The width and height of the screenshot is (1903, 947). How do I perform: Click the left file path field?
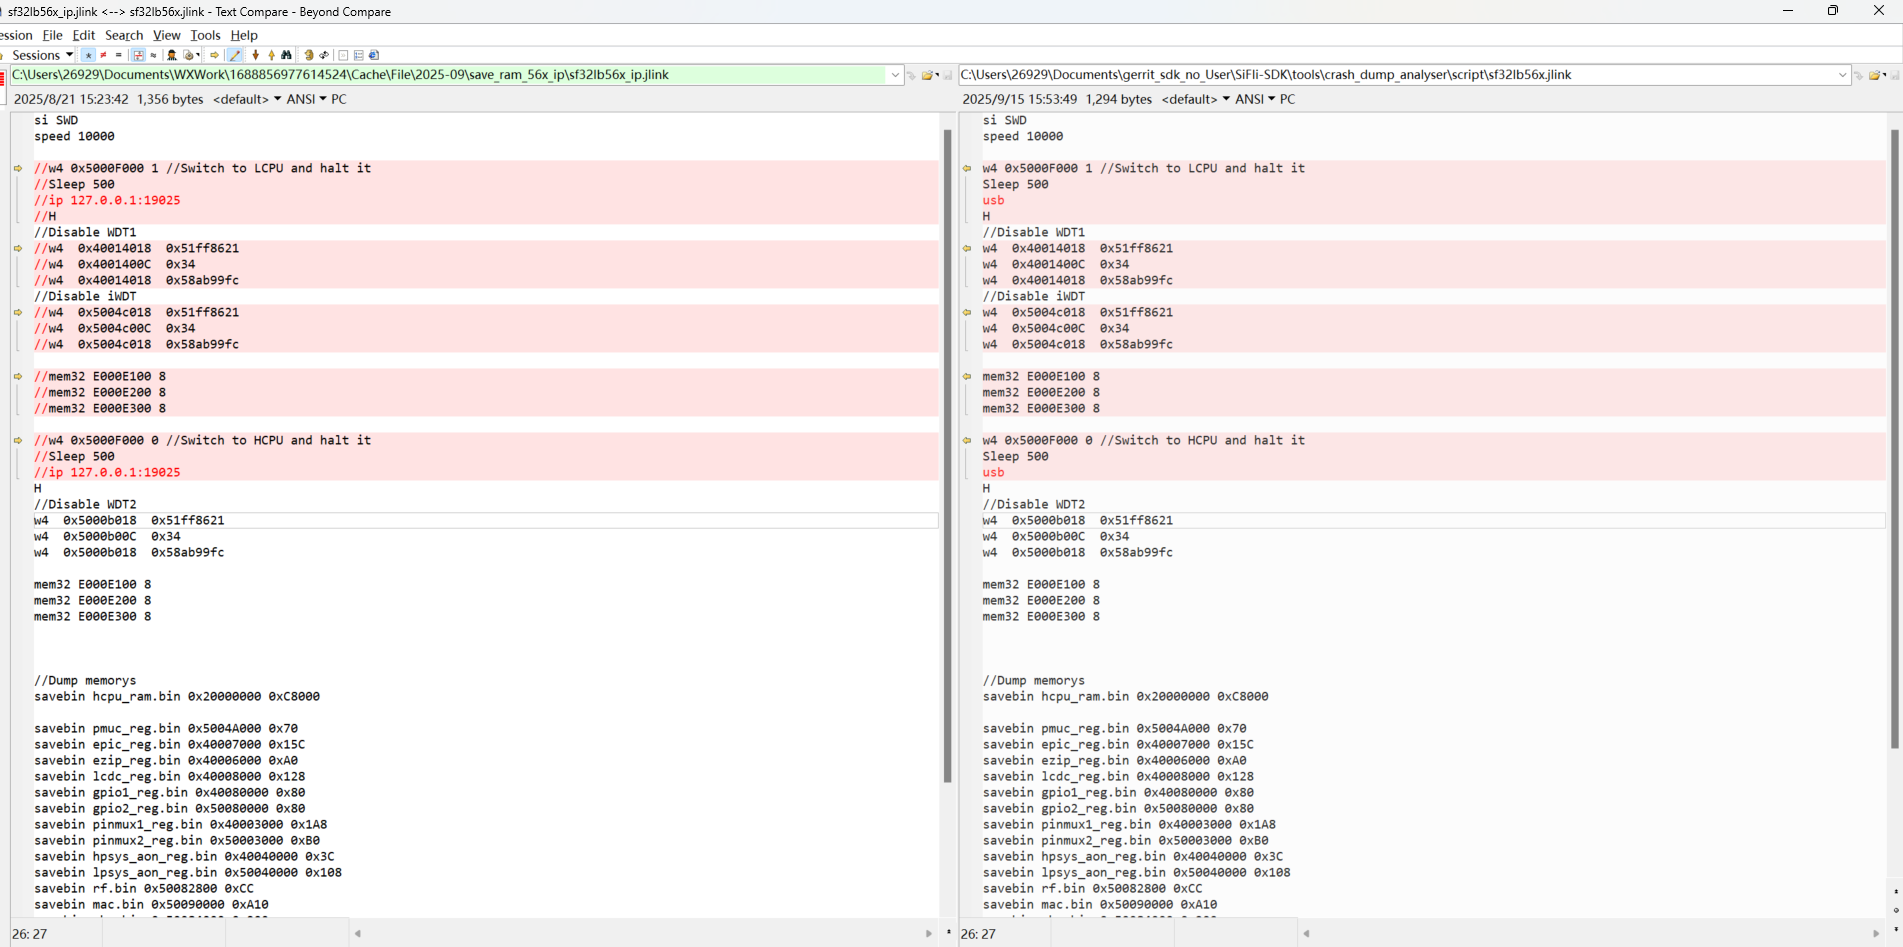pos(448,75)
